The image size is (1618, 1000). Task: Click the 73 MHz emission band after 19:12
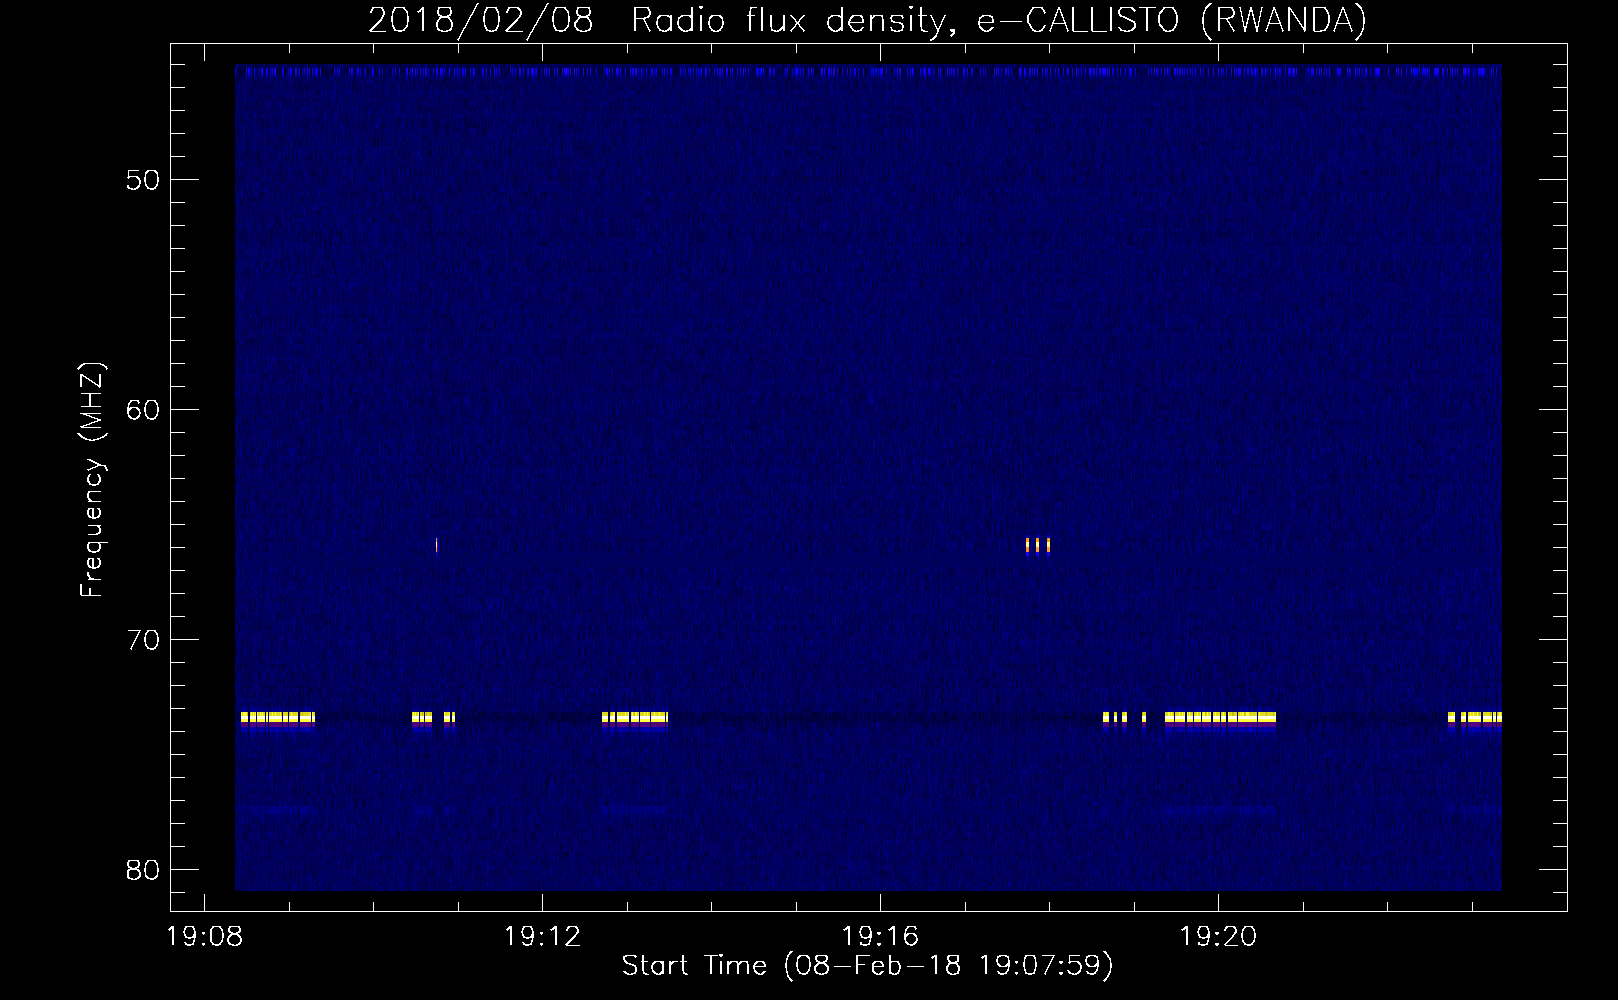pos(635,718)
